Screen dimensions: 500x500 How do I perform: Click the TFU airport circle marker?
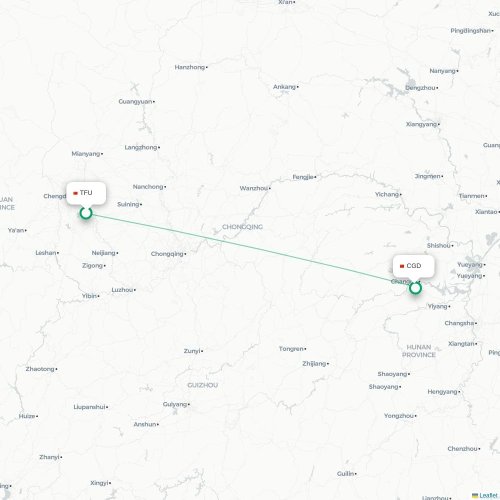pos(86,213)
